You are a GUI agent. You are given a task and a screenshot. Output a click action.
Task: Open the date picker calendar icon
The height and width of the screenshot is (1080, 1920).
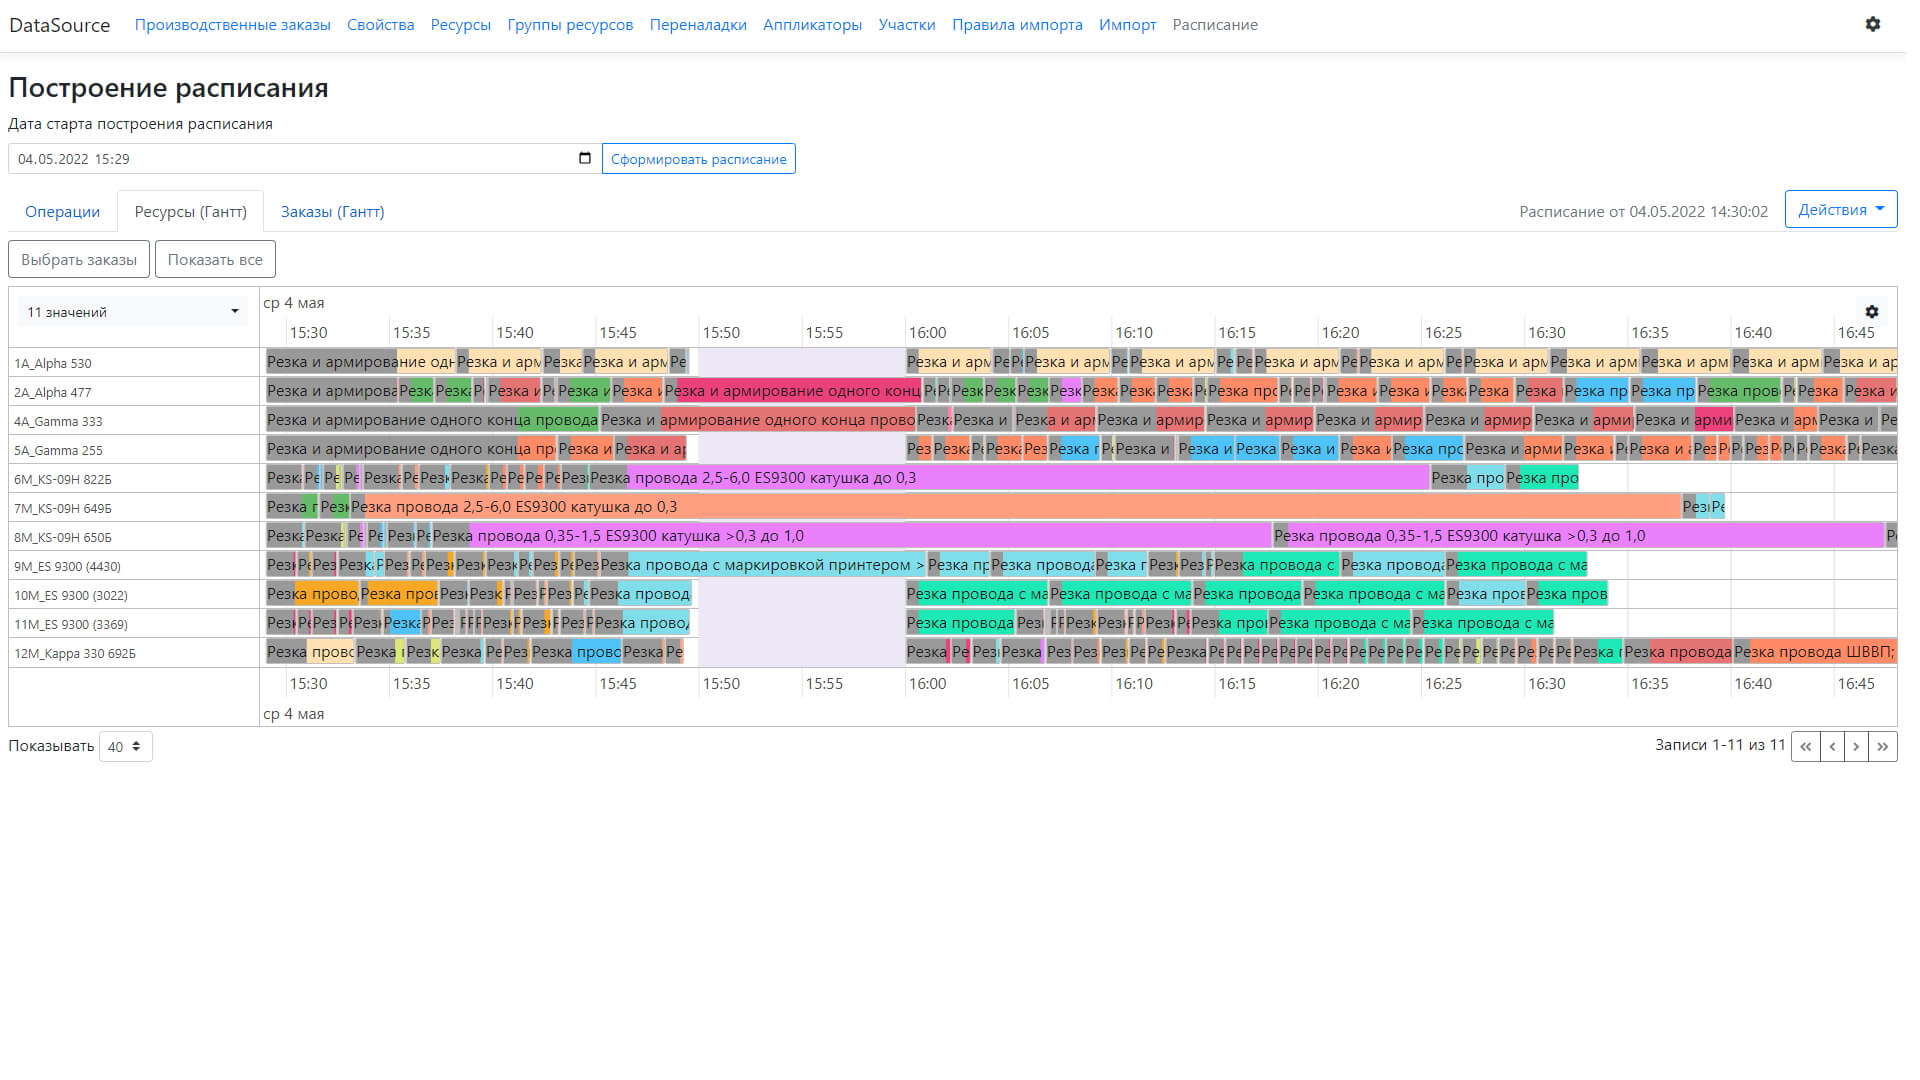coord(585,158)
